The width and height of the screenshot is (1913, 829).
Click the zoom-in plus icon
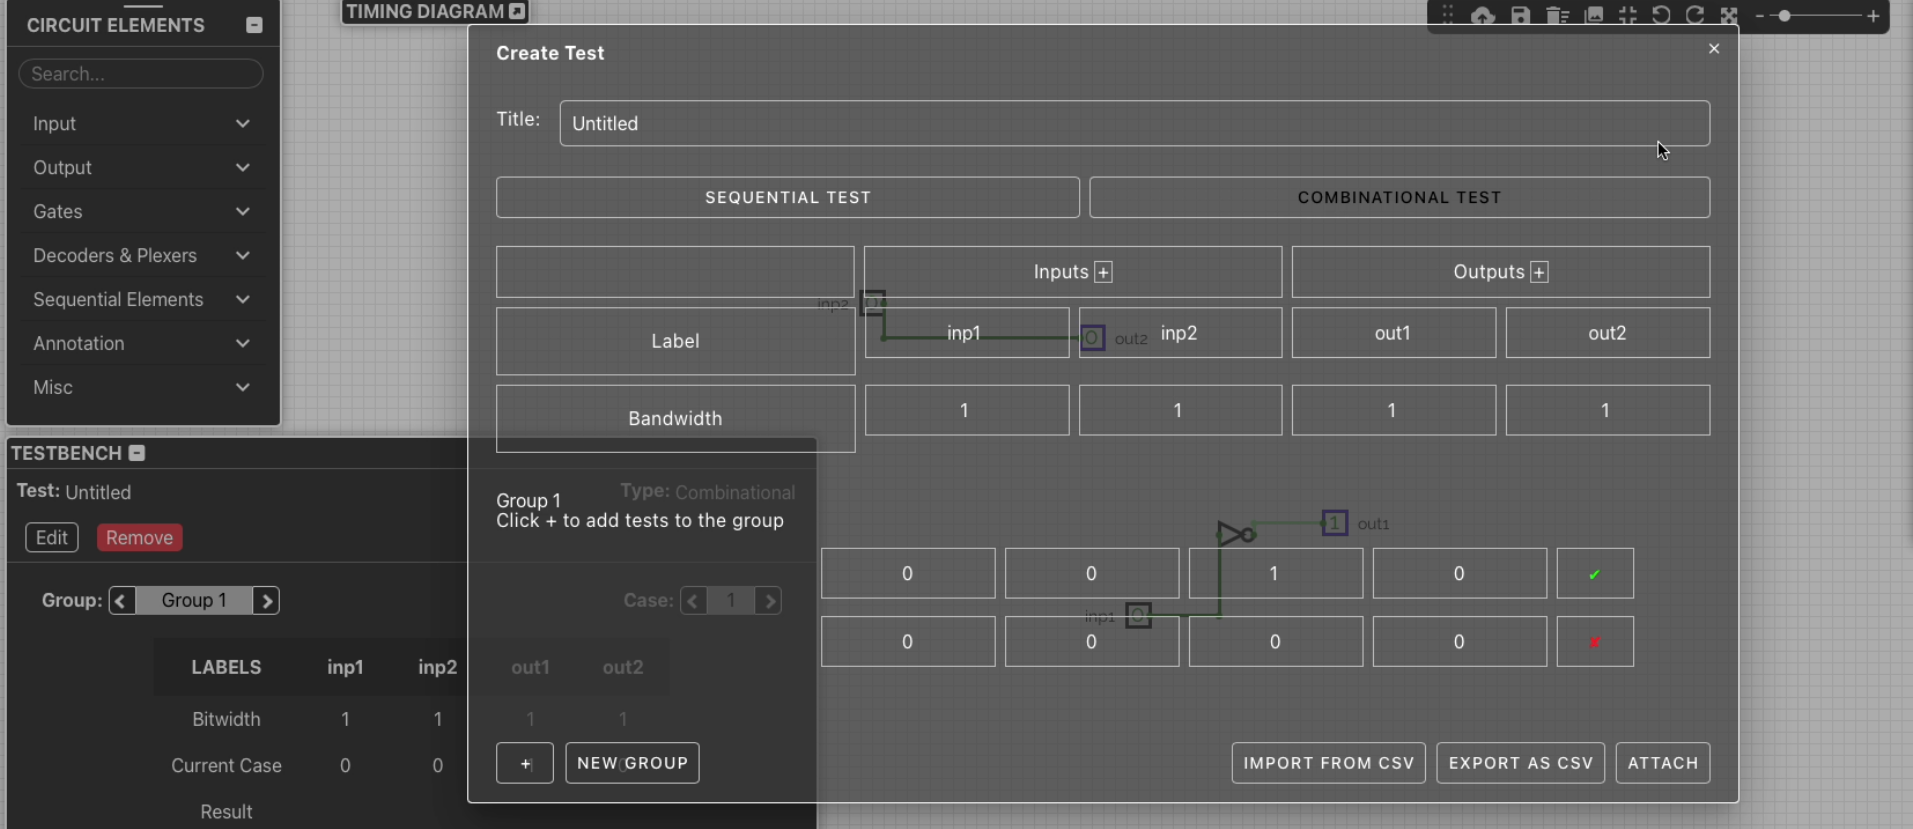[1873, 16]
